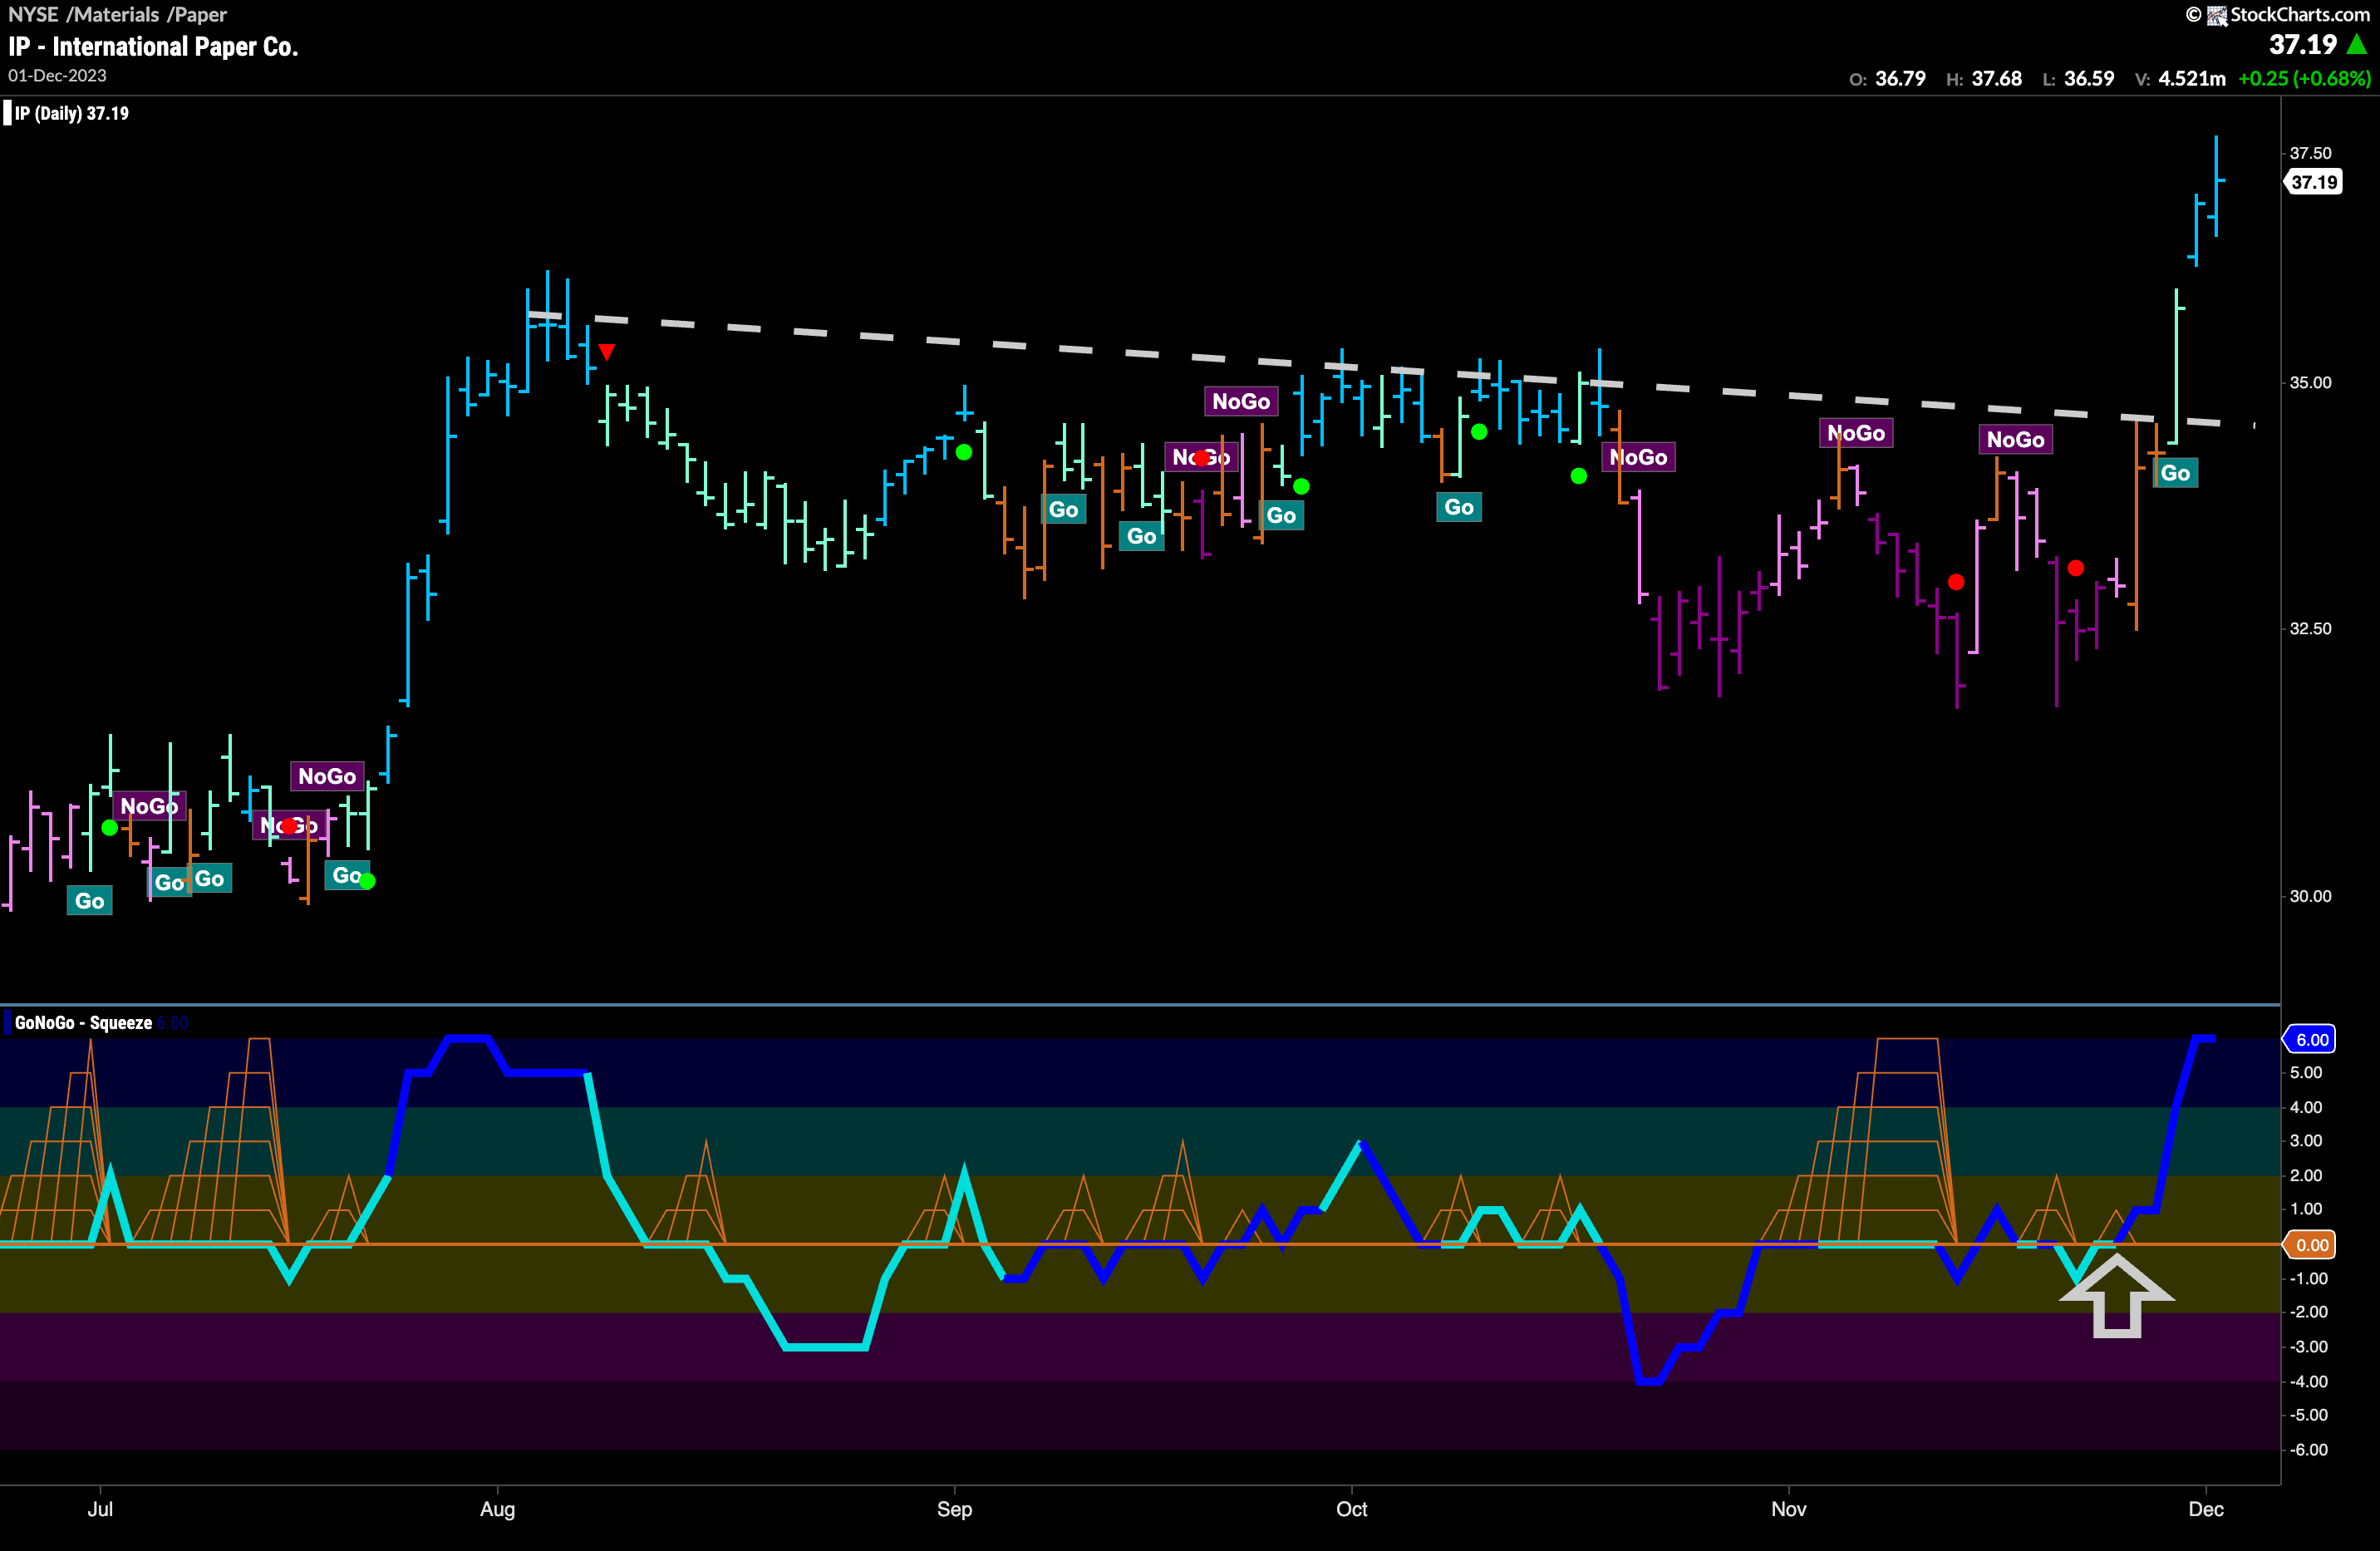Click the green dot in mid October near 34

[1579, 476]
